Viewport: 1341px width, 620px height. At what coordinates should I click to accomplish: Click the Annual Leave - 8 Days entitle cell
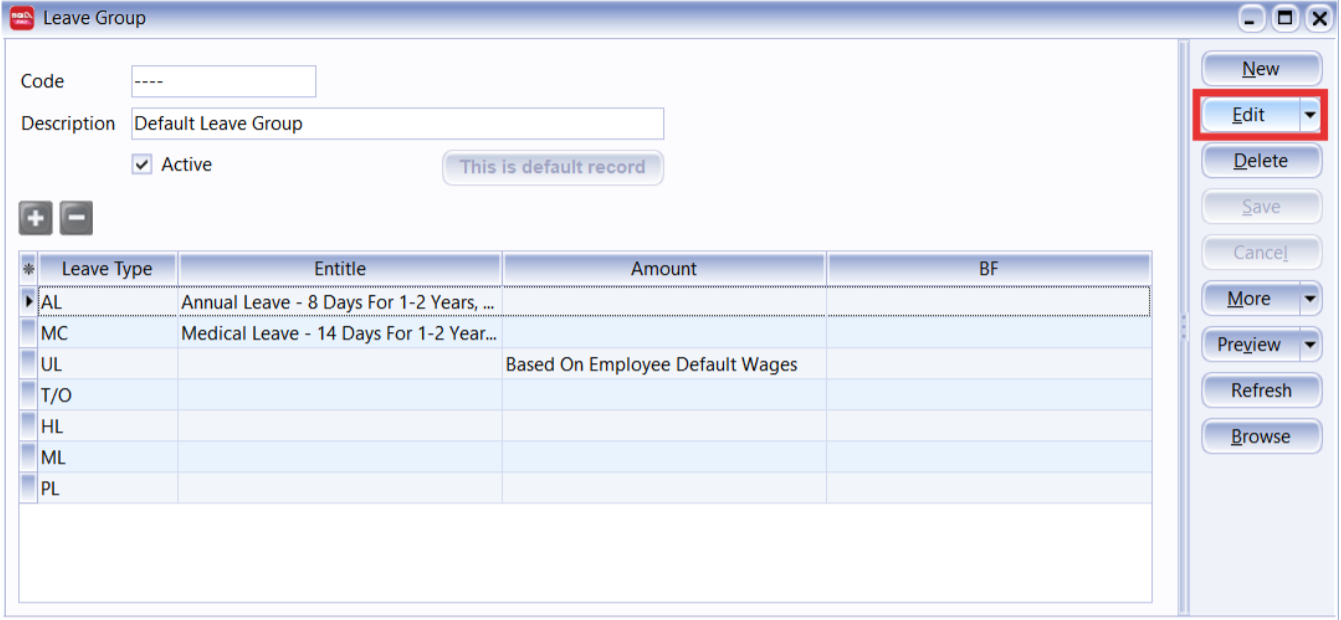click(340, 302)
